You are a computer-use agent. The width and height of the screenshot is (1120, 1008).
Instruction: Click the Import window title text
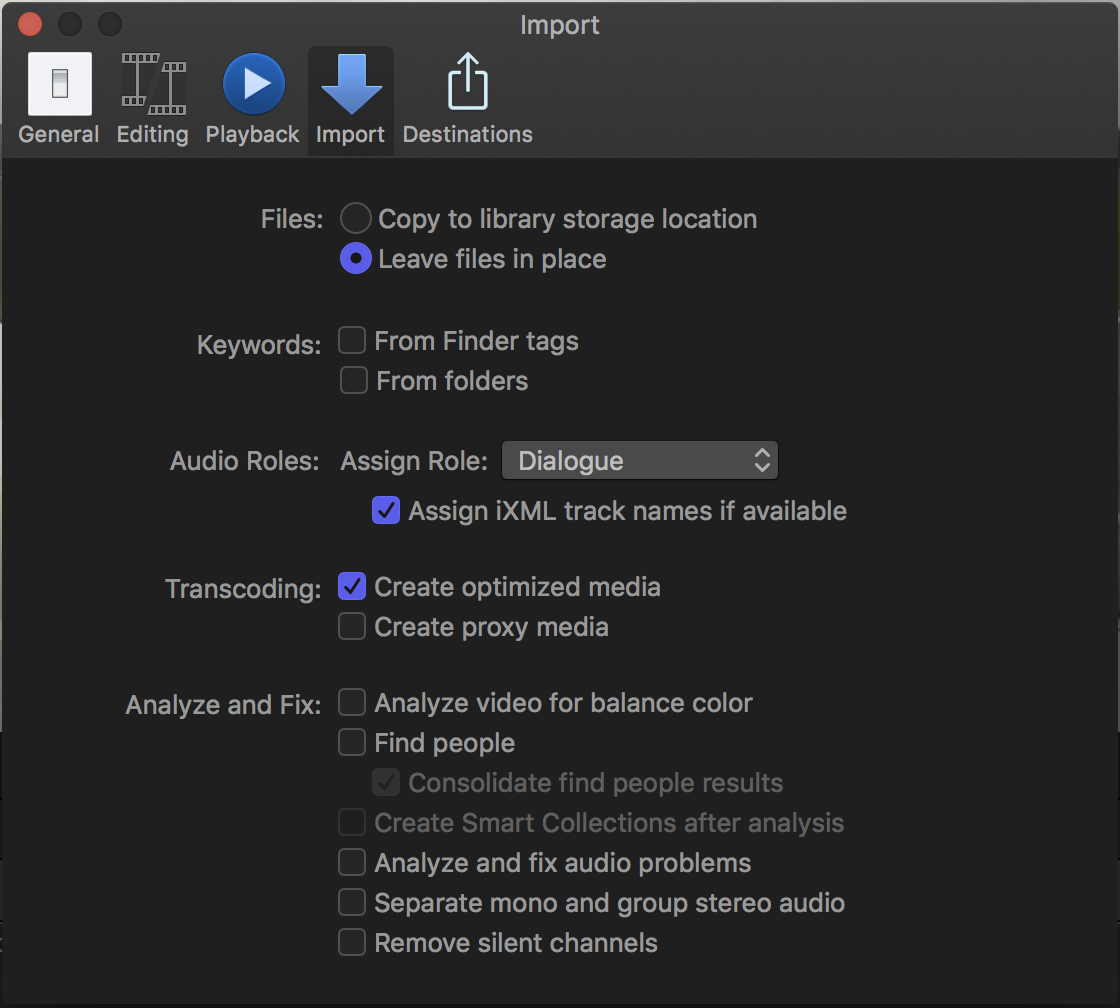coord(559,25)
